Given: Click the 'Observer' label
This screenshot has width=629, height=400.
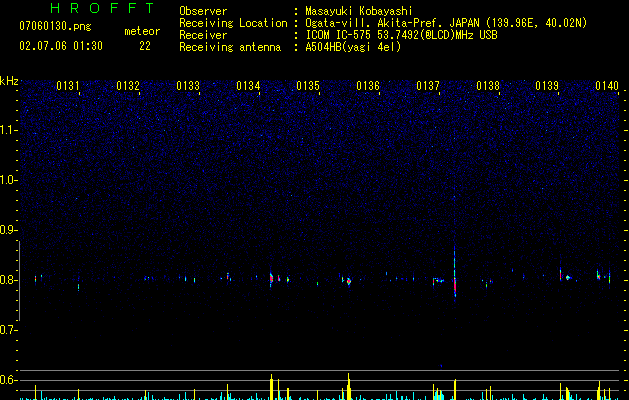Looking at the screenshot, I should [x=203, y=11].
